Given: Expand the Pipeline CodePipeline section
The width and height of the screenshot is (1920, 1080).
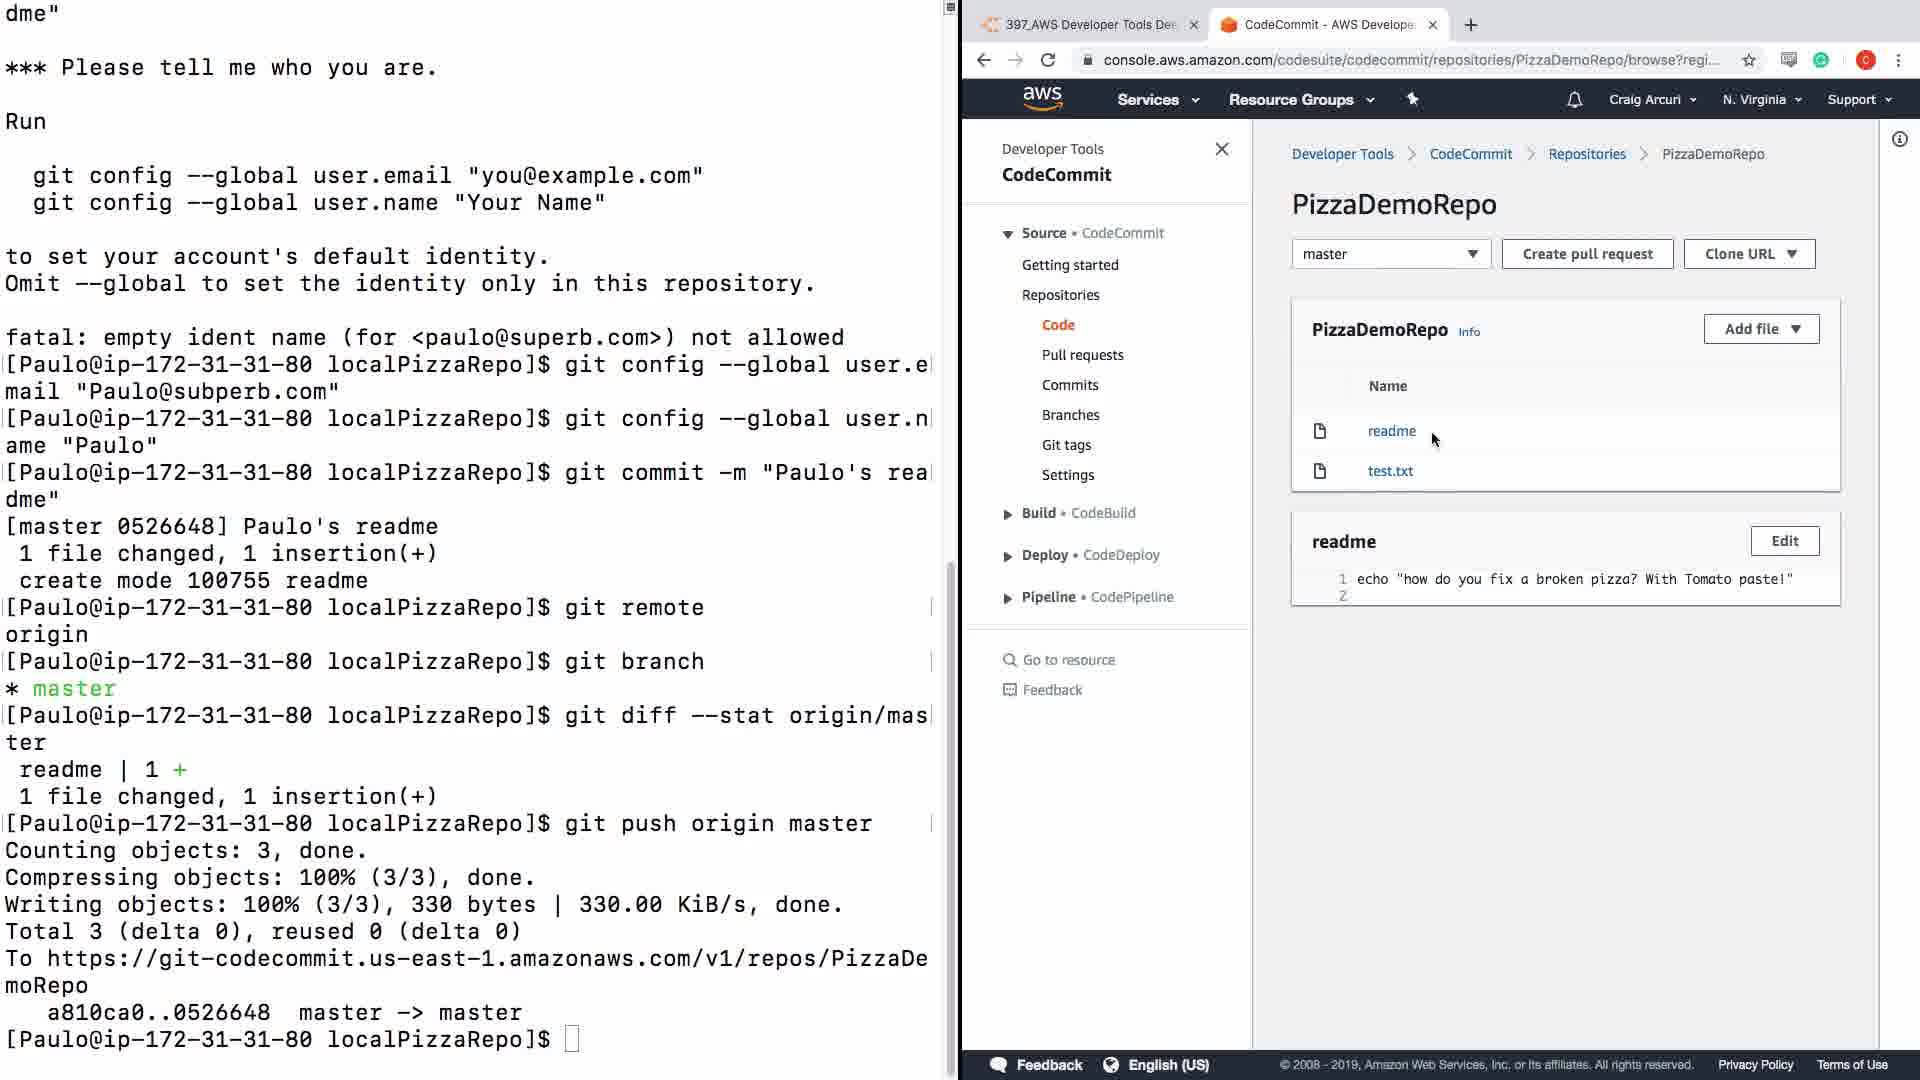Looking at the screenshot, I should point(1008,598).
